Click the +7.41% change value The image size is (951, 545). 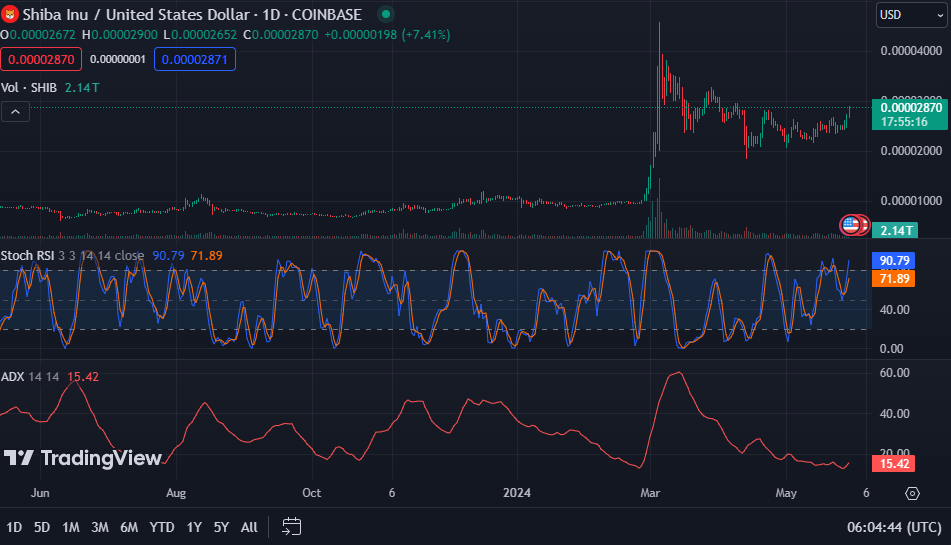click(427, 35)
